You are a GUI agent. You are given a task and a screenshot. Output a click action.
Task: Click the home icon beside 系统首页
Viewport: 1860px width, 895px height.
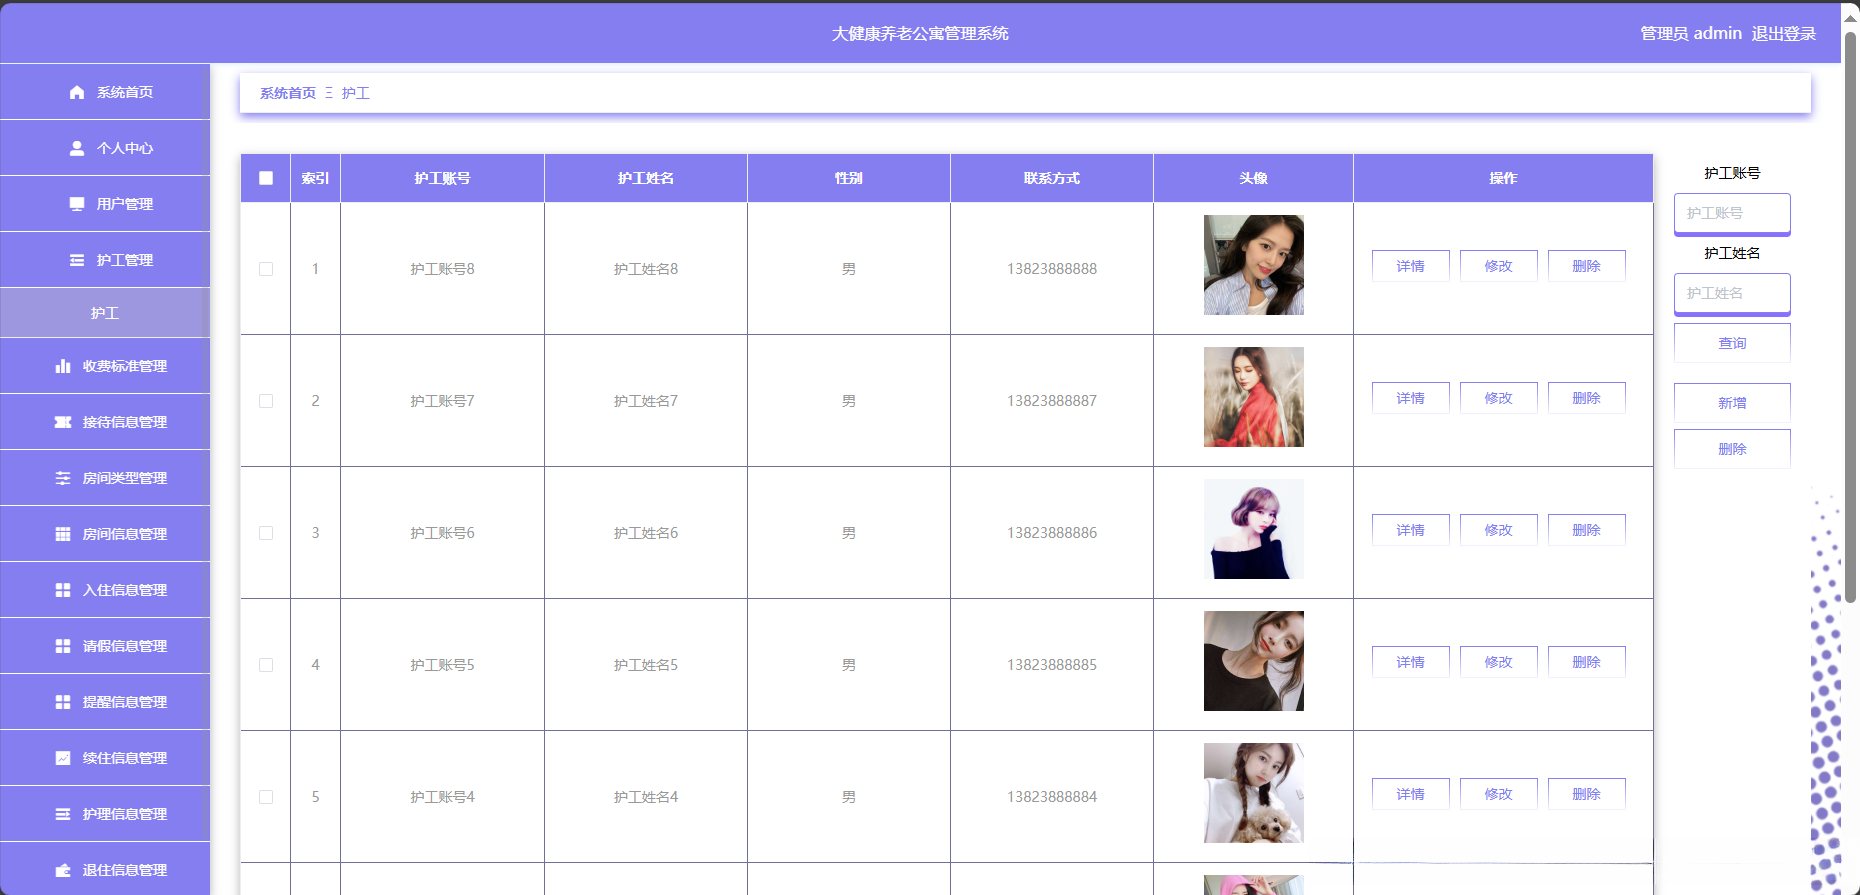coord(77,92)
